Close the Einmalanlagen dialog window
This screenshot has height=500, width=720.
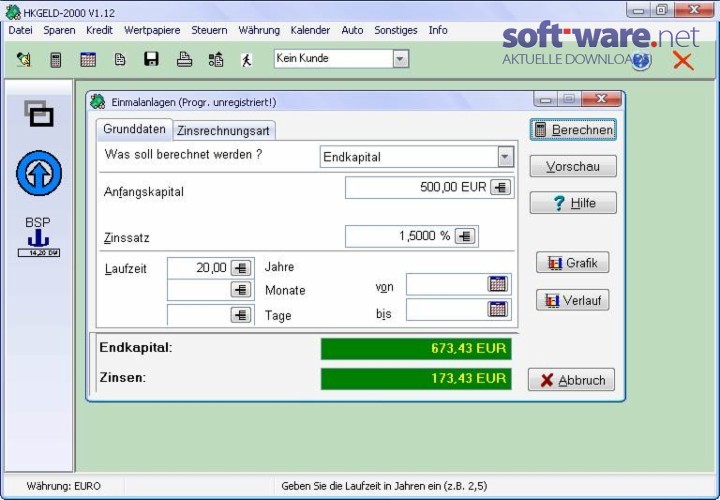(x=601, y=99)
